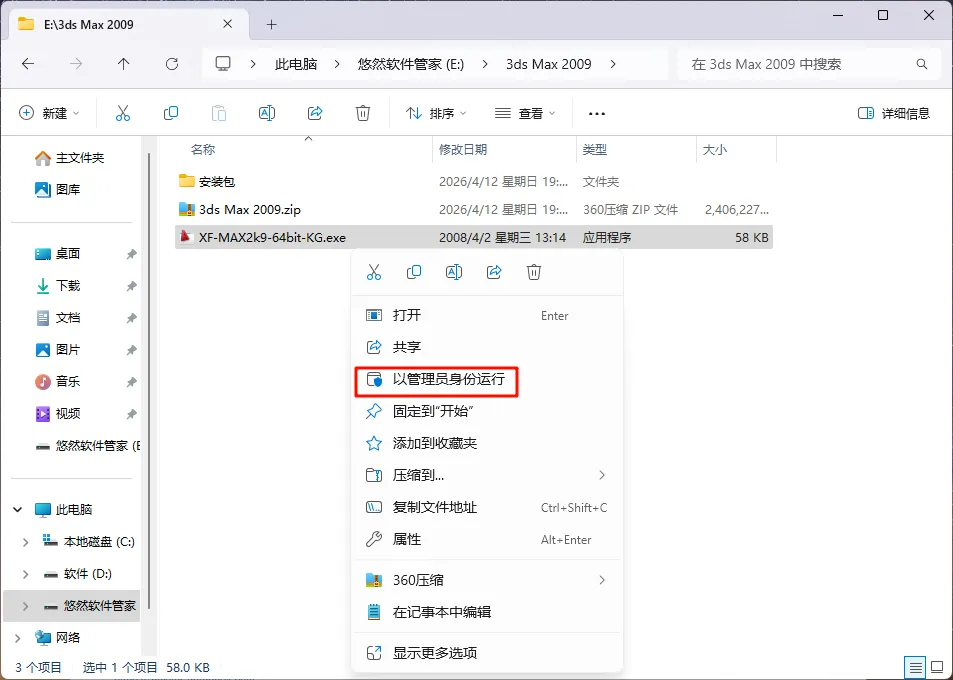Open the 排序 sort dropdown
This screenshot has width=953, height=680.
pyautogui.click(x=436, y=113)
